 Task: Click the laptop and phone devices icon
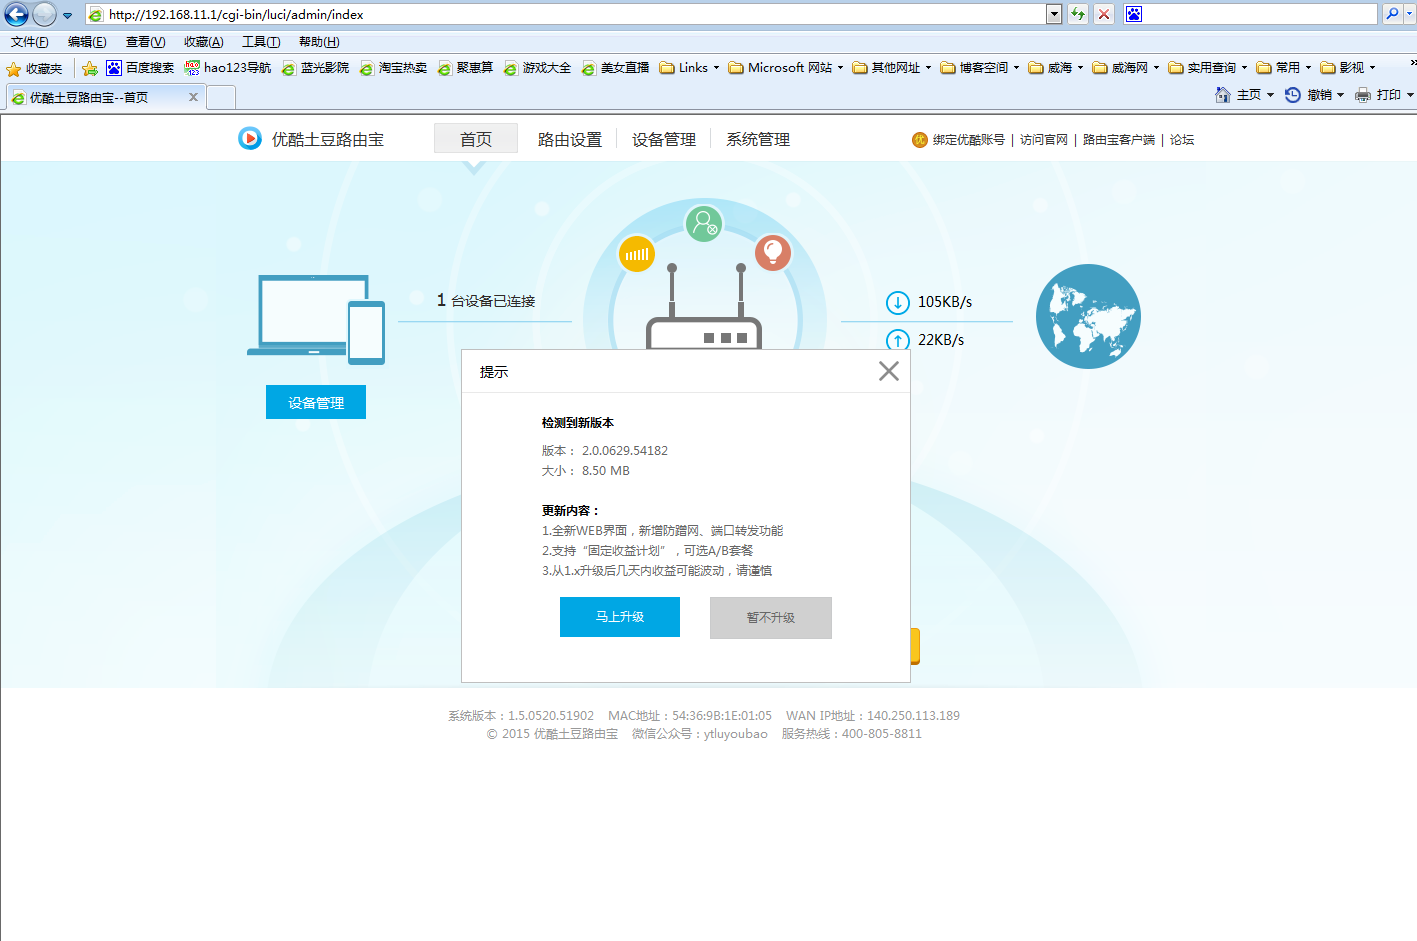(316, 319)
